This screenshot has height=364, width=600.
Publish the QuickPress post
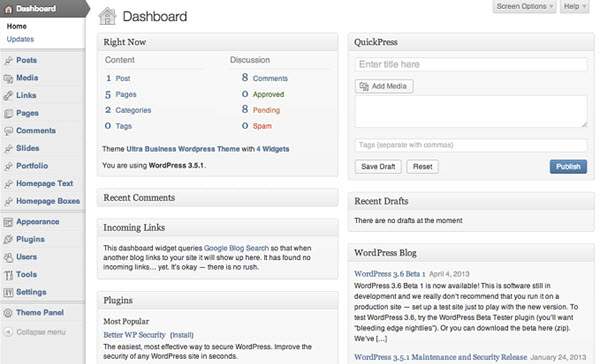pos(568,166)
